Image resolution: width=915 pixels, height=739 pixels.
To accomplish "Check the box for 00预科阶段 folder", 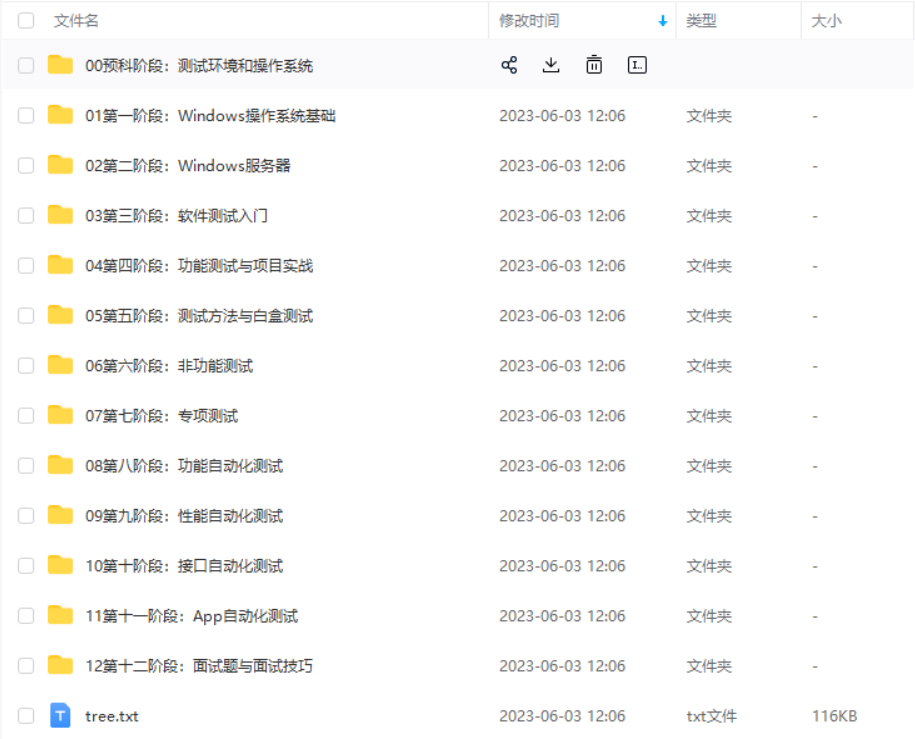I will (x=26, y=65).
